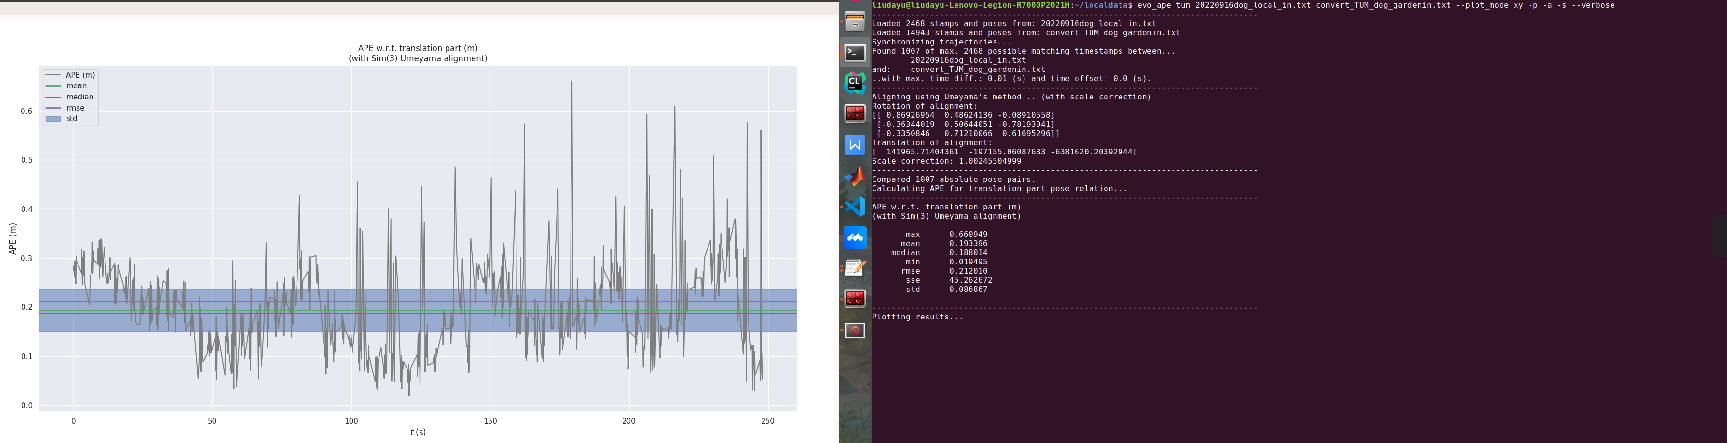Click the y-axis tick label 0.6
This screenshot has width=1727, height=443.
[x=26, y=111]
